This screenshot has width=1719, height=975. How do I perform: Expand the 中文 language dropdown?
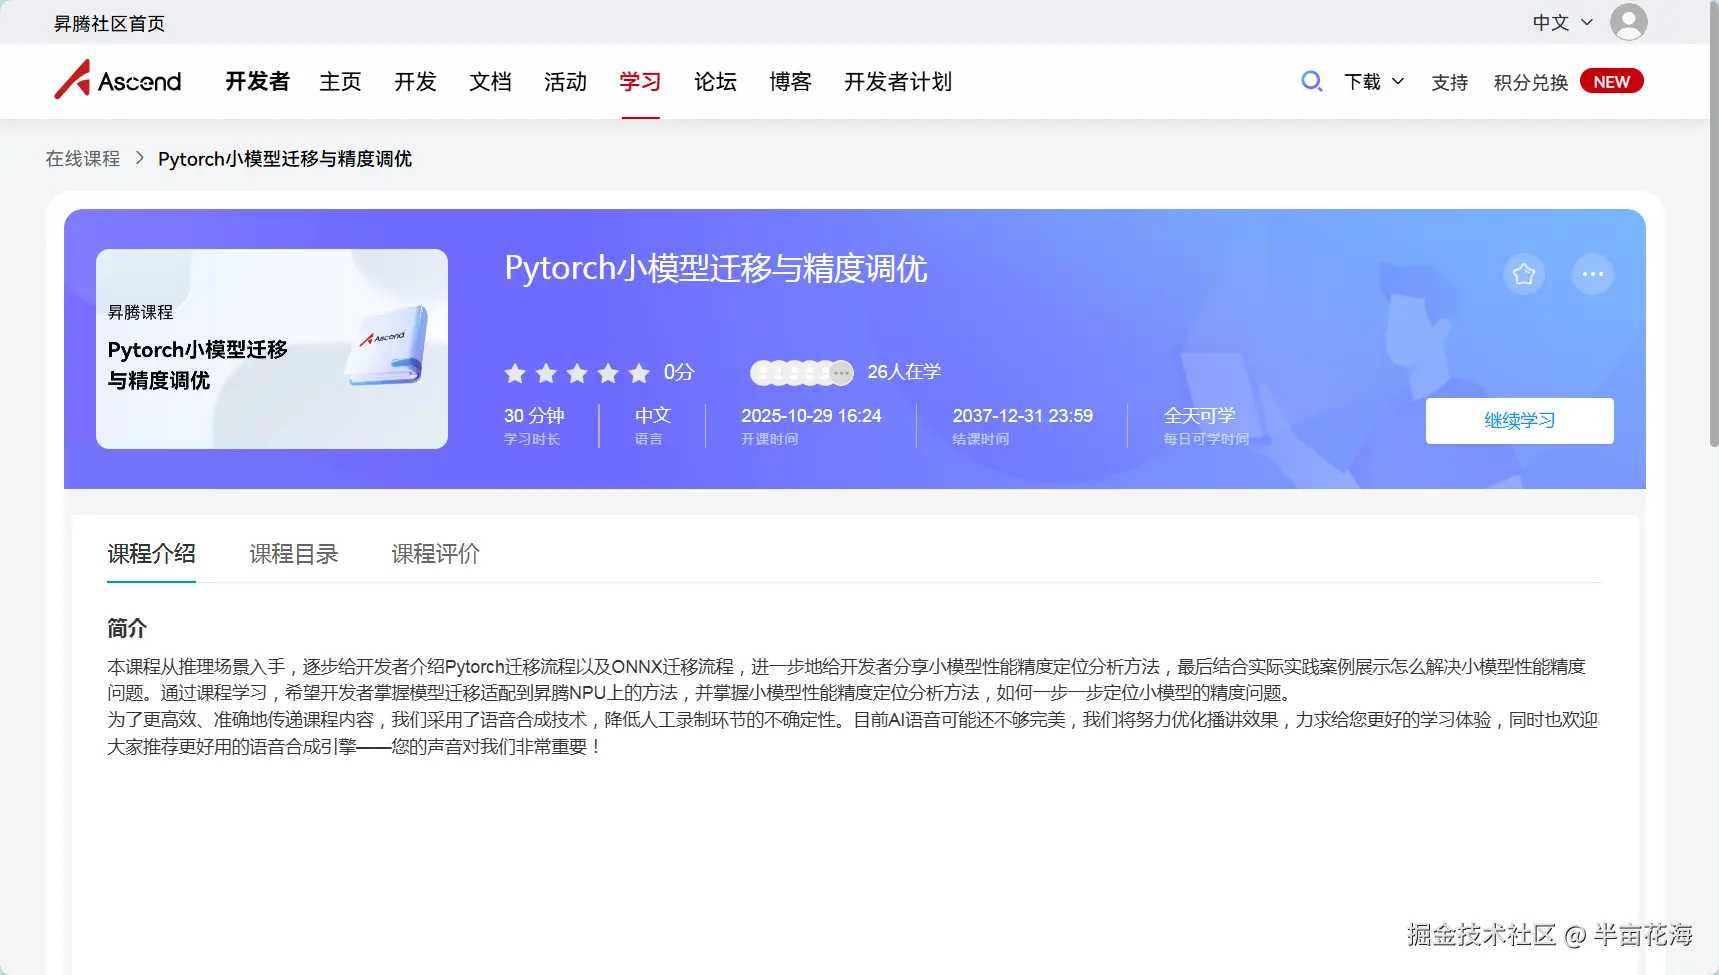pos(1562,22)
